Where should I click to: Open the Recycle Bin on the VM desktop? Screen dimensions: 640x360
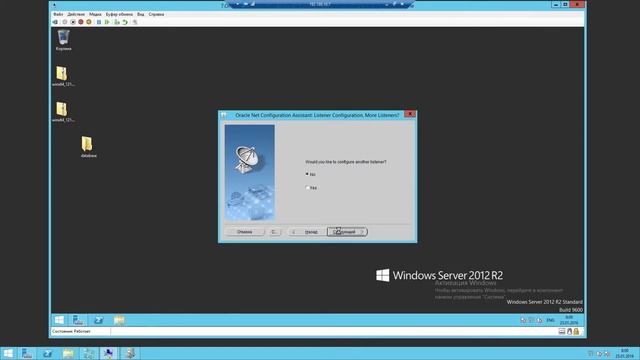click(x=63, y=40)
